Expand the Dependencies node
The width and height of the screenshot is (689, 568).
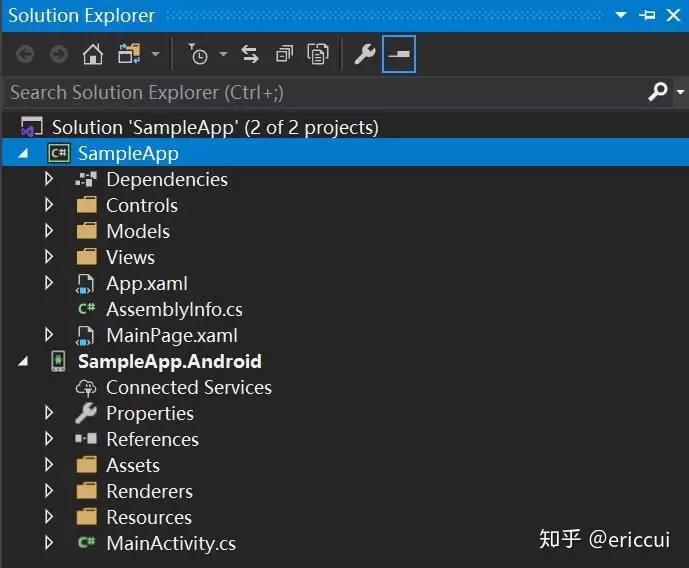pyautogui.click(x=49, y=179)
